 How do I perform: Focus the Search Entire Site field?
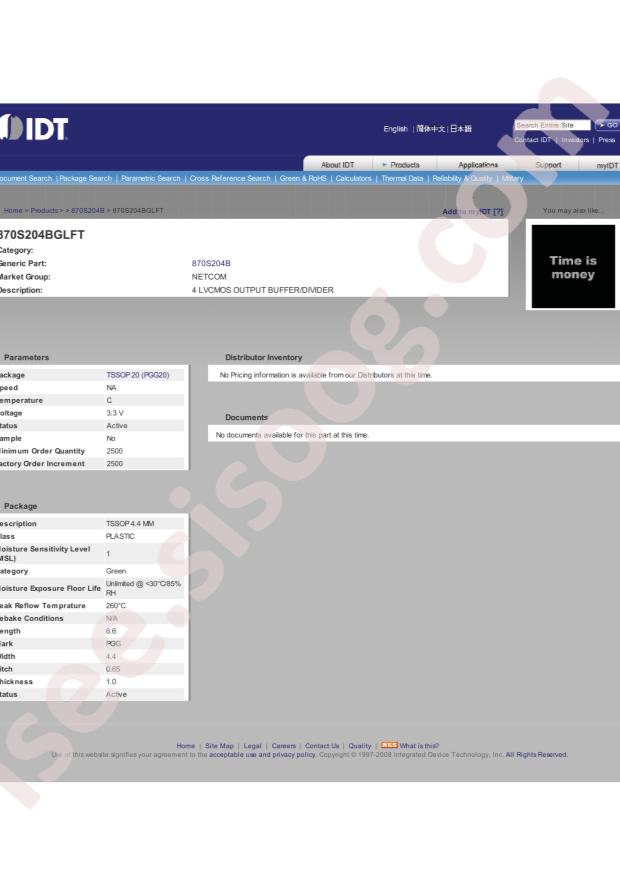click(552, 125)
